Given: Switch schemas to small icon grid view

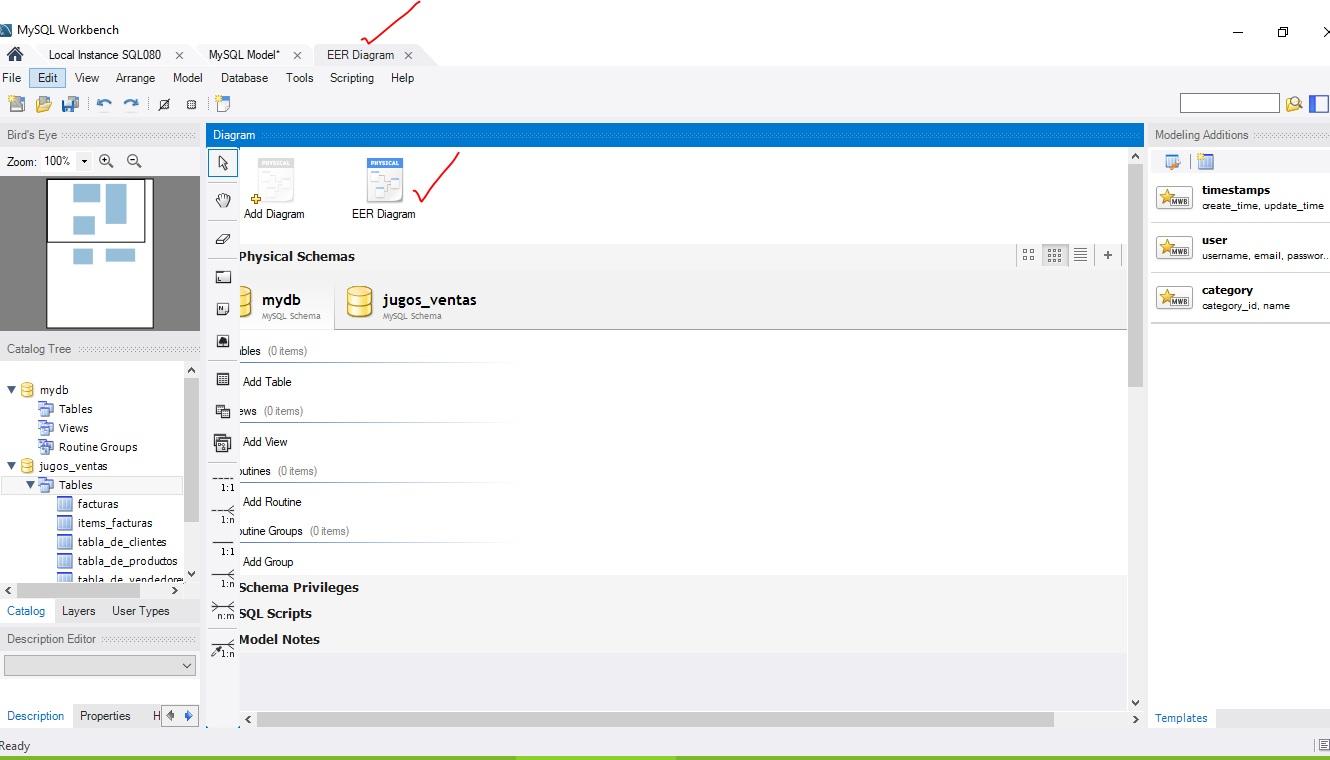Looking at the screenshot, I should pos(1054,256).
